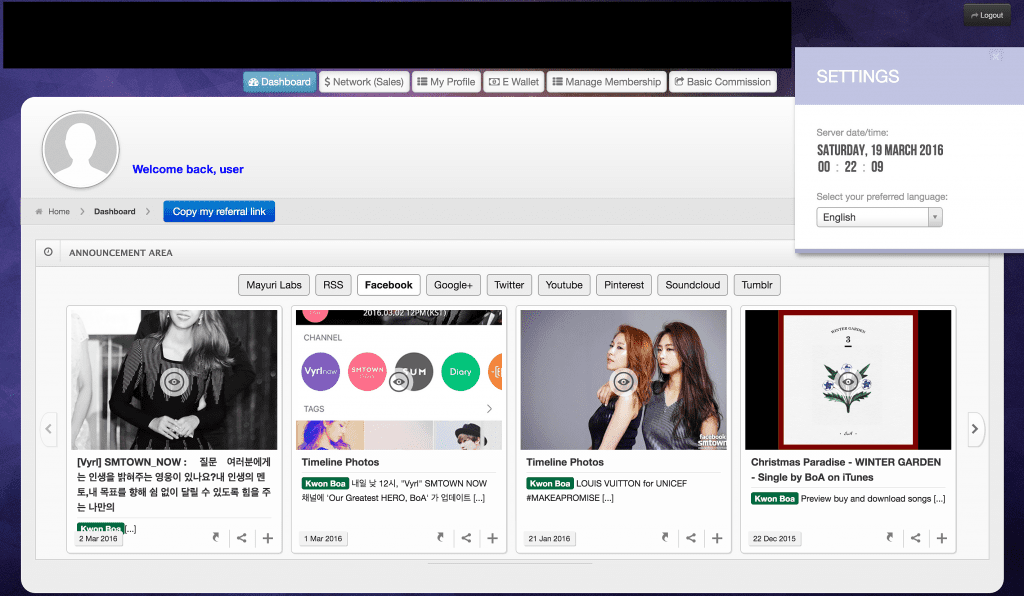
Task: Switch to the E Wallet tab
Action: click(x=514, y=82)
